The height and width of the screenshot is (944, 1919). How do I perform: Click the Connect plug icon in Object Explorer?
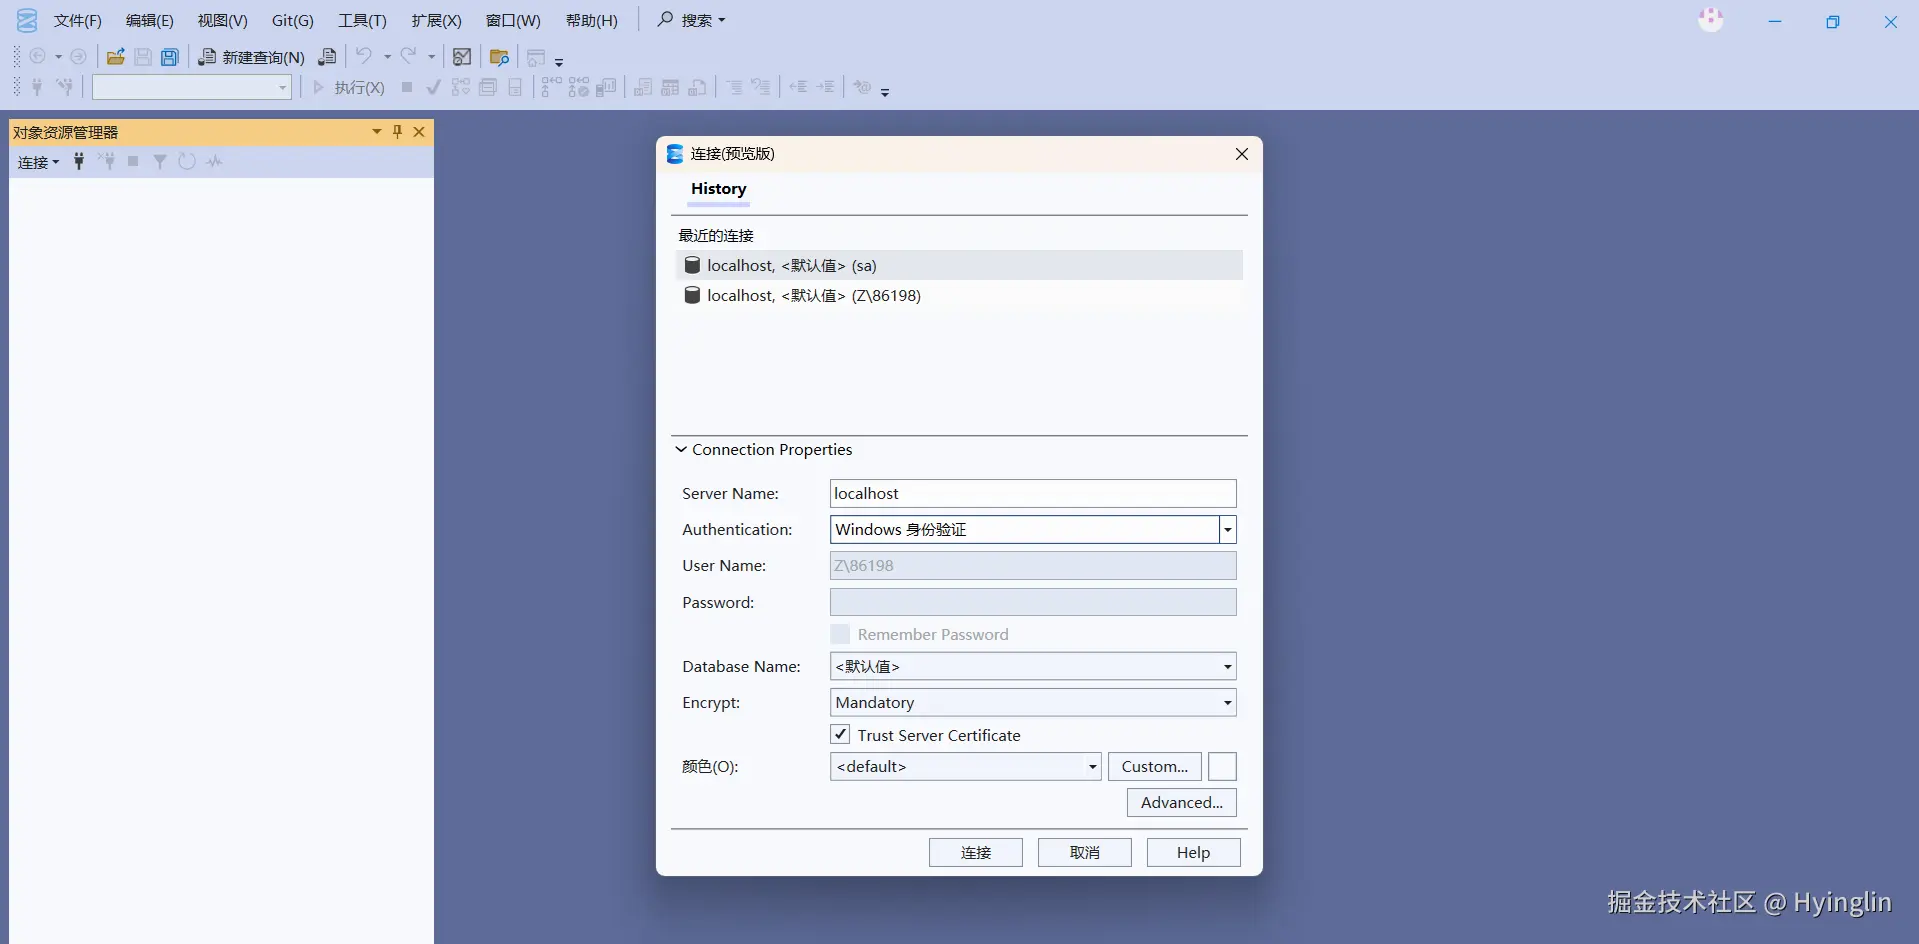coord(79,161)
